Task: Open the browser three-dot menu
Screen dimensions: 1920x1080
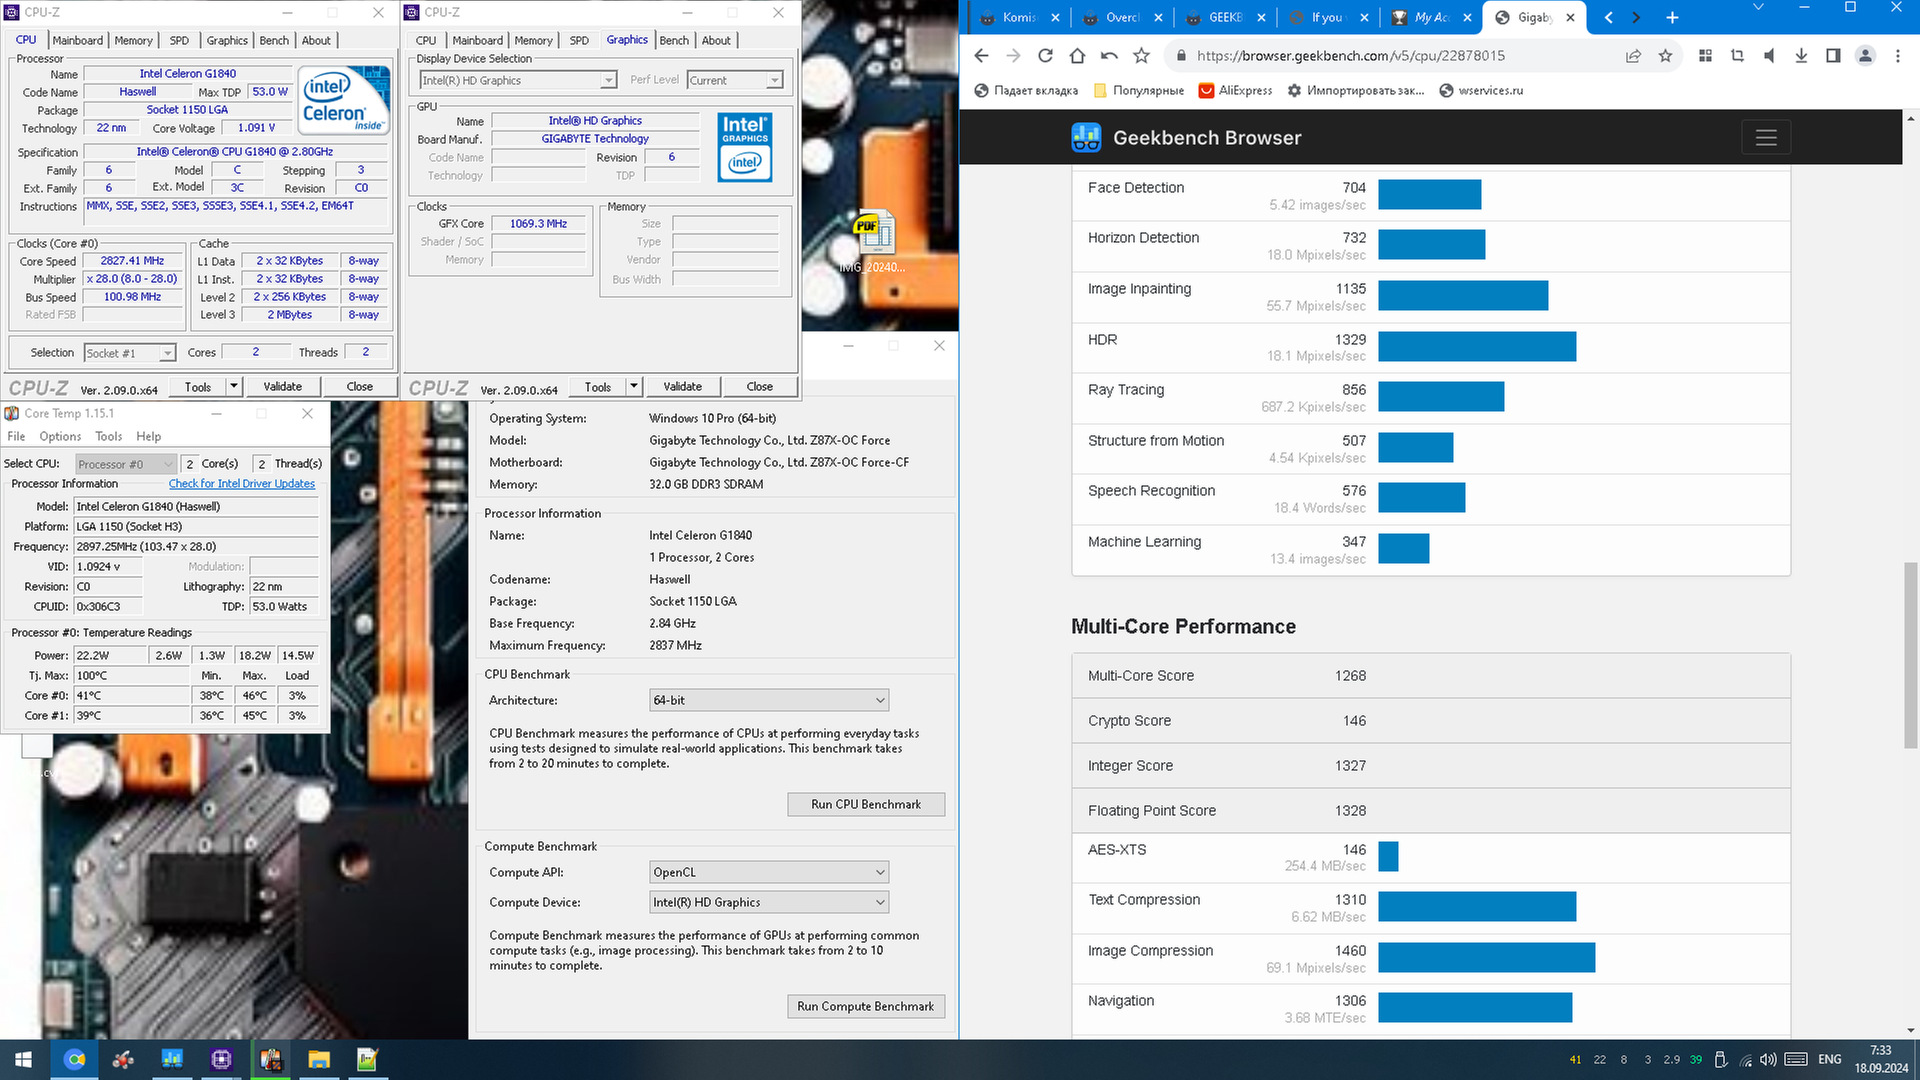Action: pyautogui.click(x=1897, y=56)
